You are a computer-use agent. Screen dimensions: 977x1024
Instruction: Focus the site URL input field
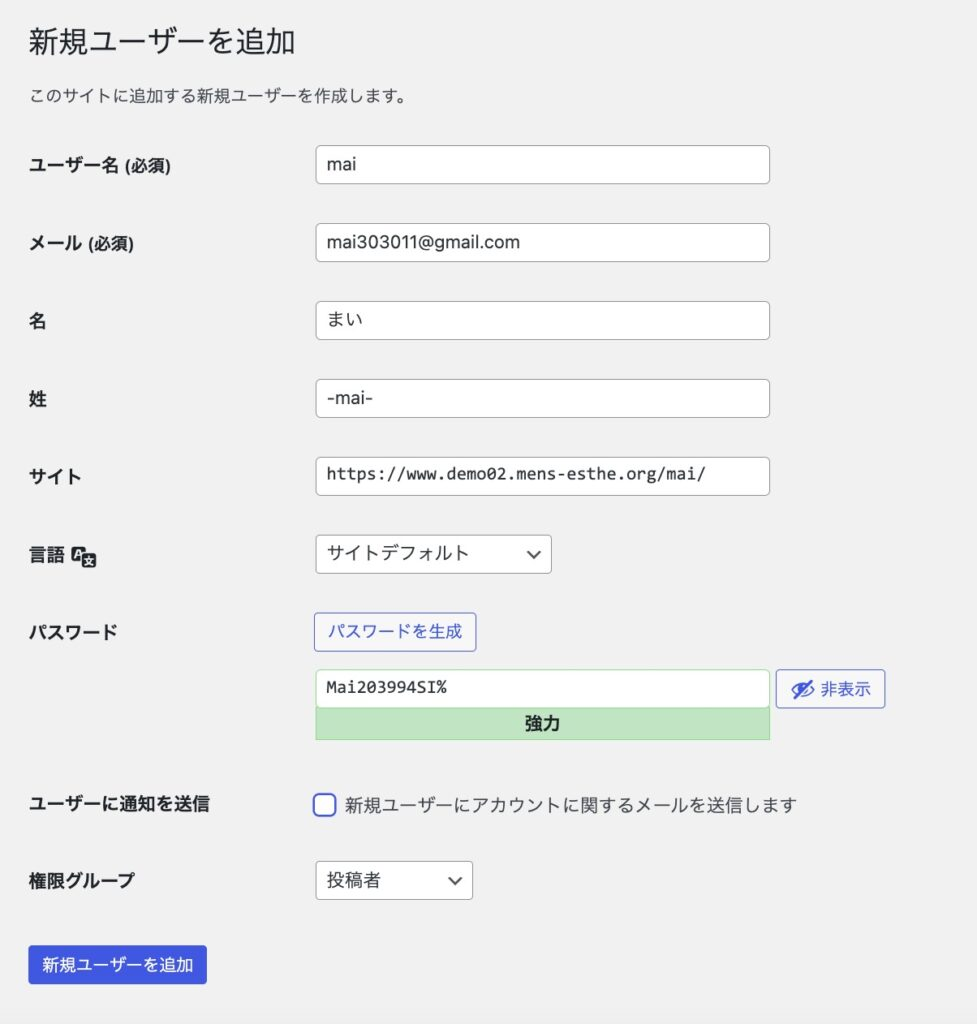tap(542, 476)
